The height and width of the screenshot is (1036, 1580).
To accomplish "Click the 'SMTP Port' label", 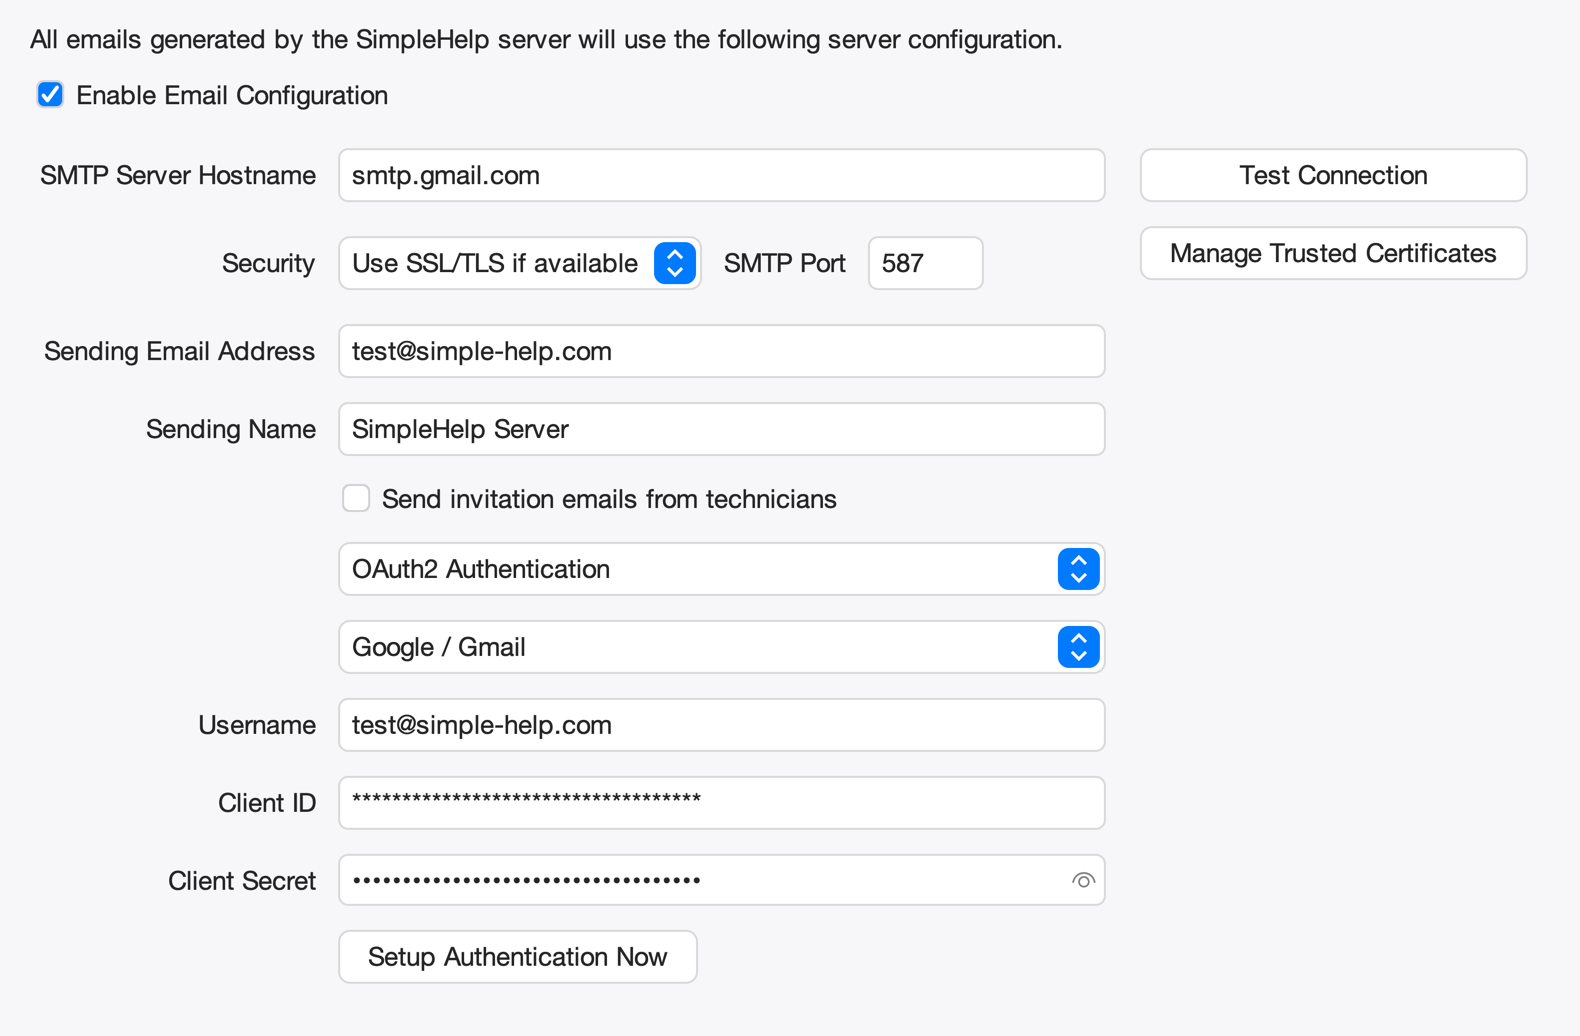I will pyautogui.click(x=785, y=263).
